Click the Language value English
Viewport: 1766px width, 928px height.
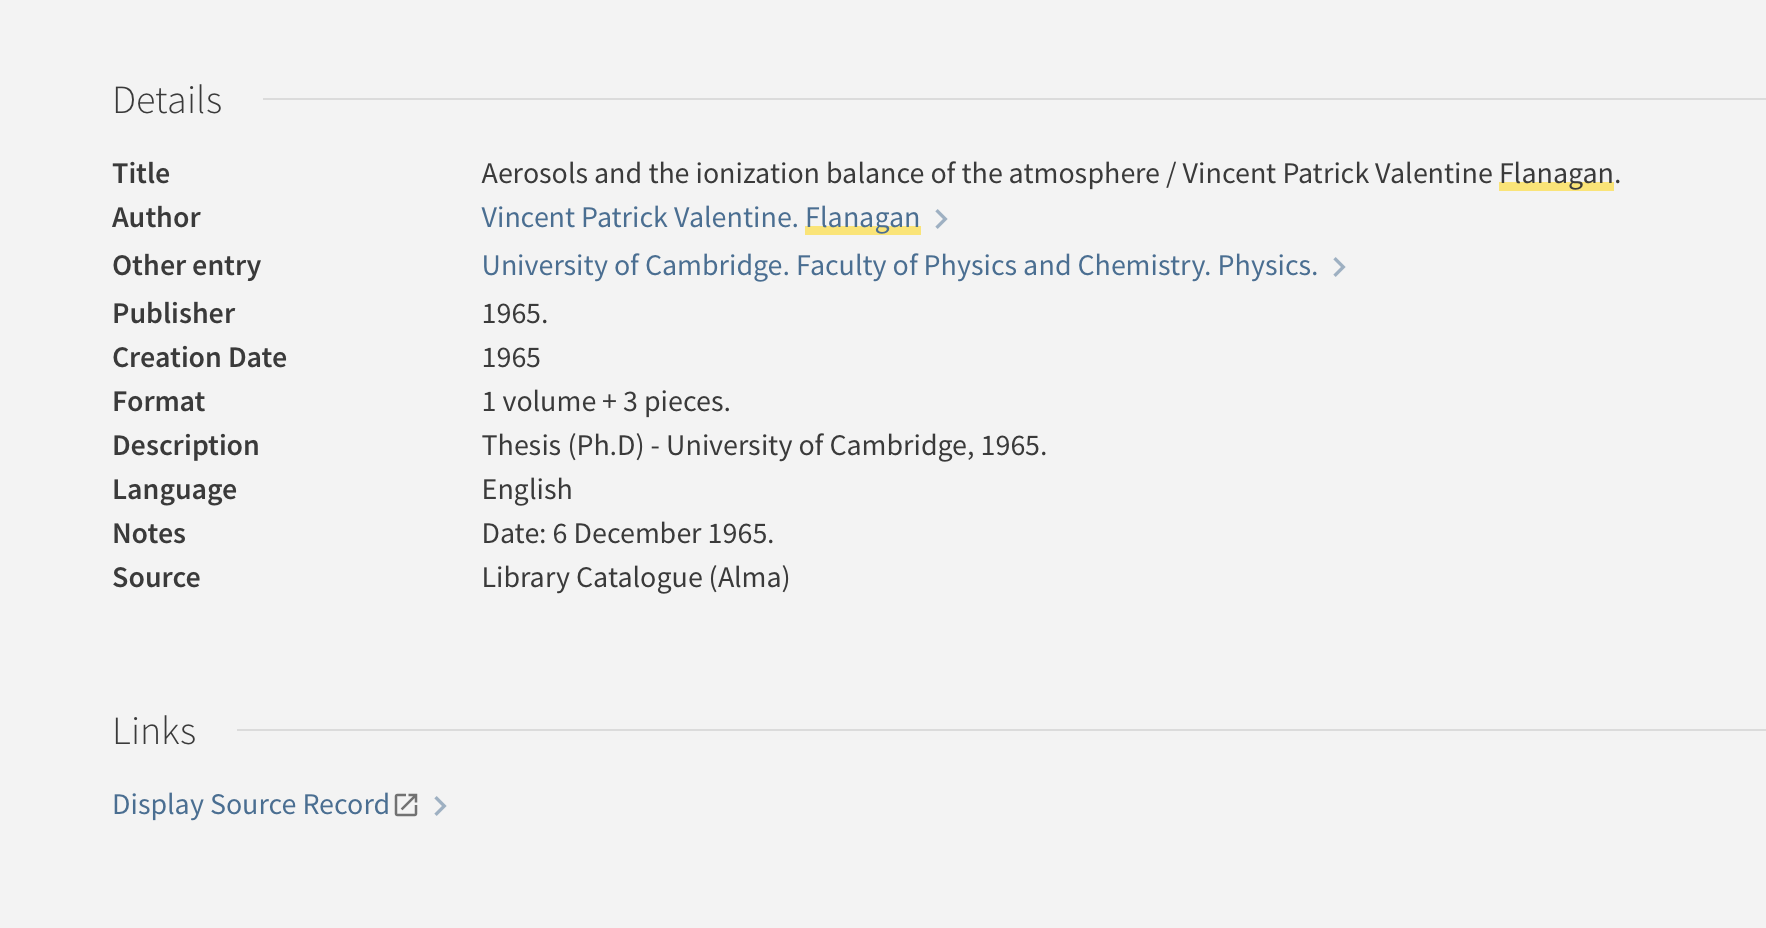(x=526, y=490)
